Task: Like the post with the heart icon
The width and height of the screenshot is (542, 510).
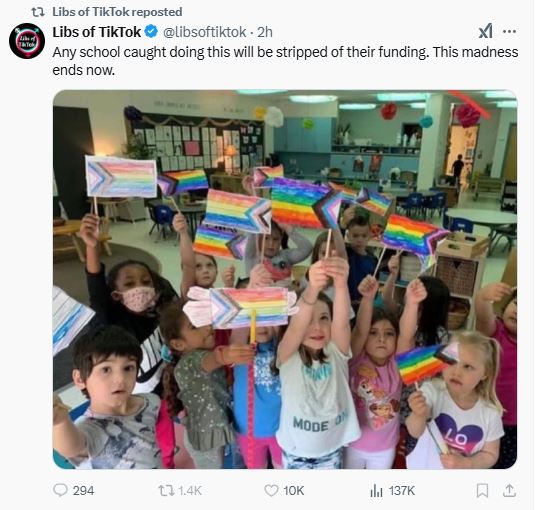Action: tap(271, 490)
